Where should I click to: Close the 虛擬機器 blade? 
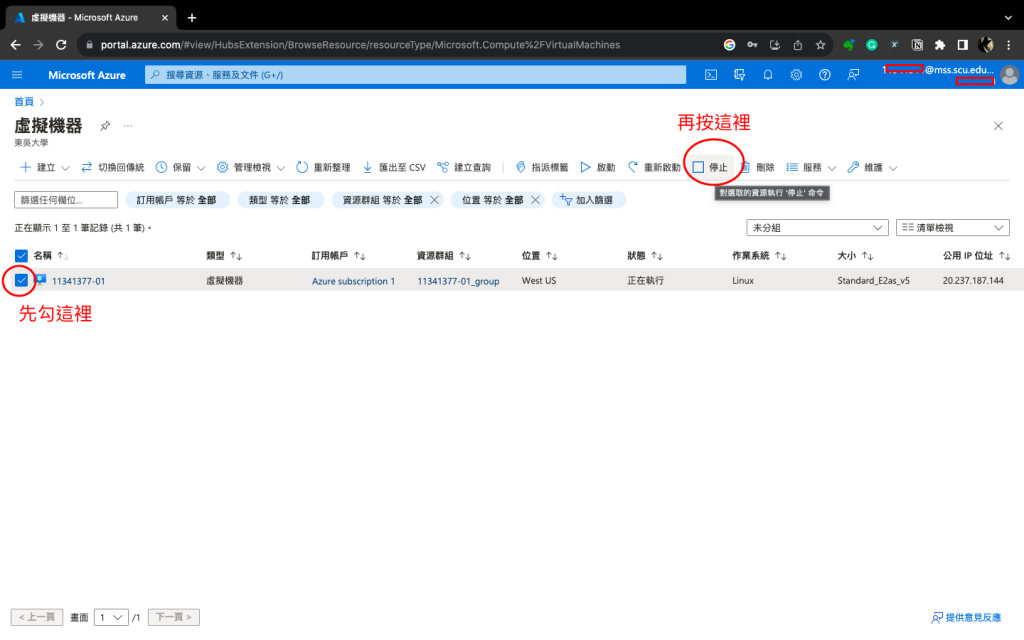pos(998,125)
